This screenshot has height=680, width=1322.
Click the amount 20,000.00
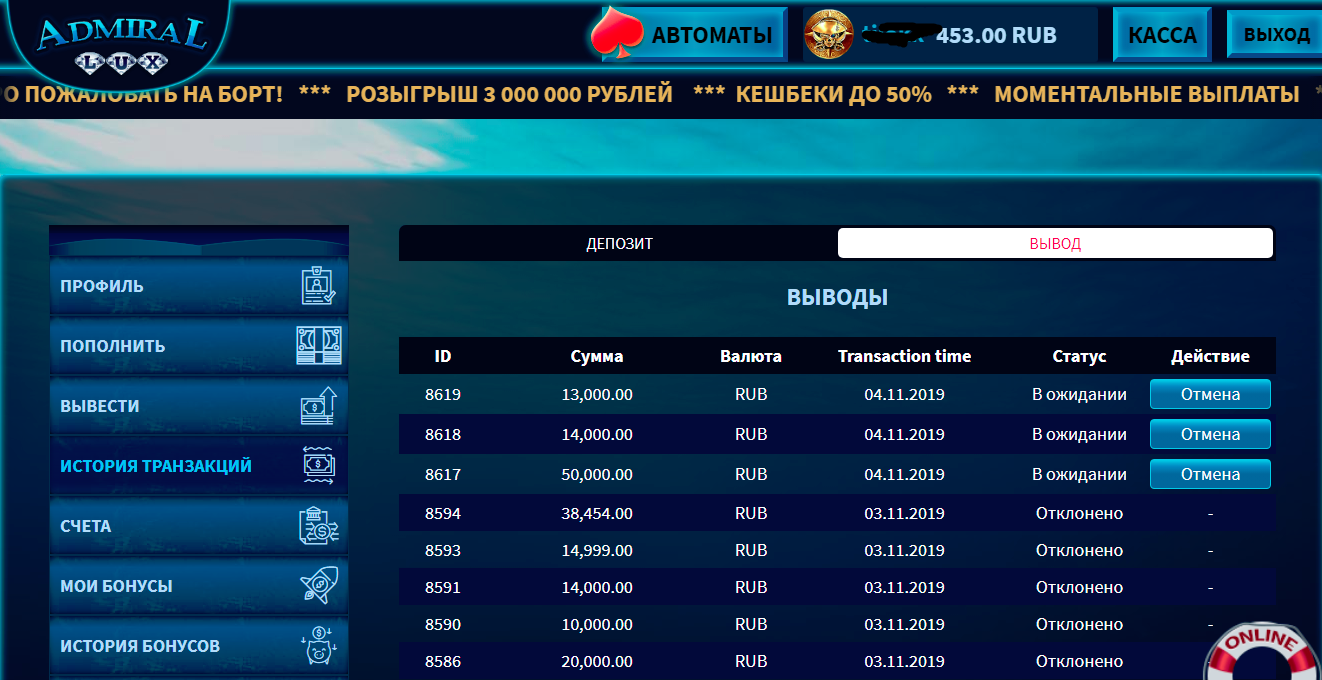(597, 661)
